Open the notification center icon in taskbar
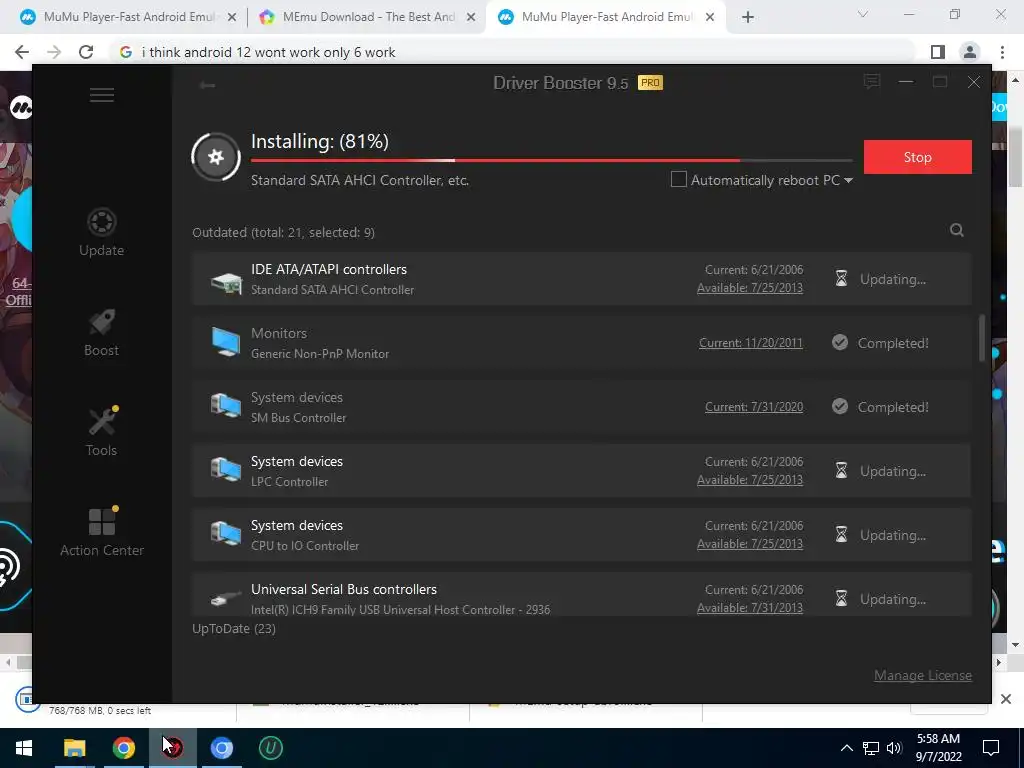This screenshot has height=768, width=1024. (991, 748)
